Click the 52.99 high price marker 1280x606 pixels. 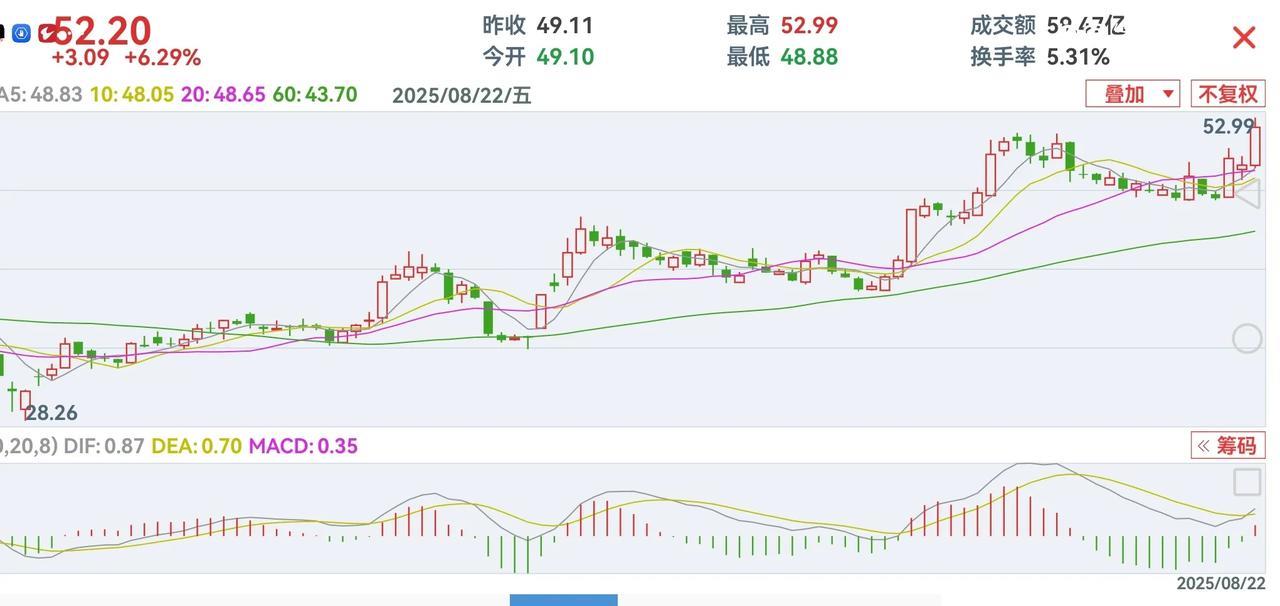pos(1227,127)
